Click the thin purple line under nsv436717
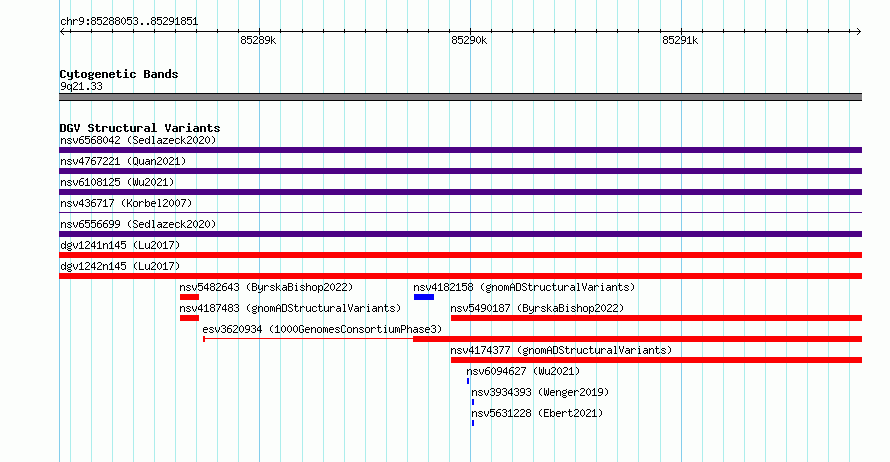Viewport: 890px width, 462px height. click(460, 213)
